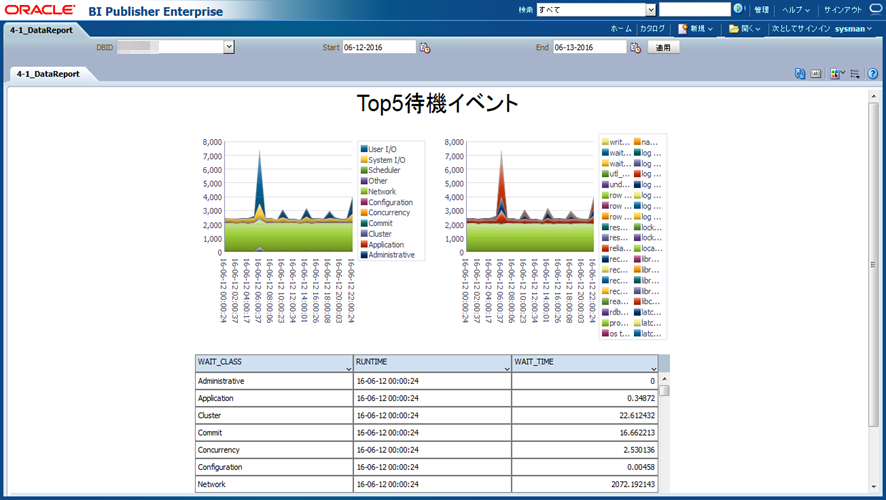886x500 pixels.
Task: Go to ホーム
Action: (x=621, y=28)
